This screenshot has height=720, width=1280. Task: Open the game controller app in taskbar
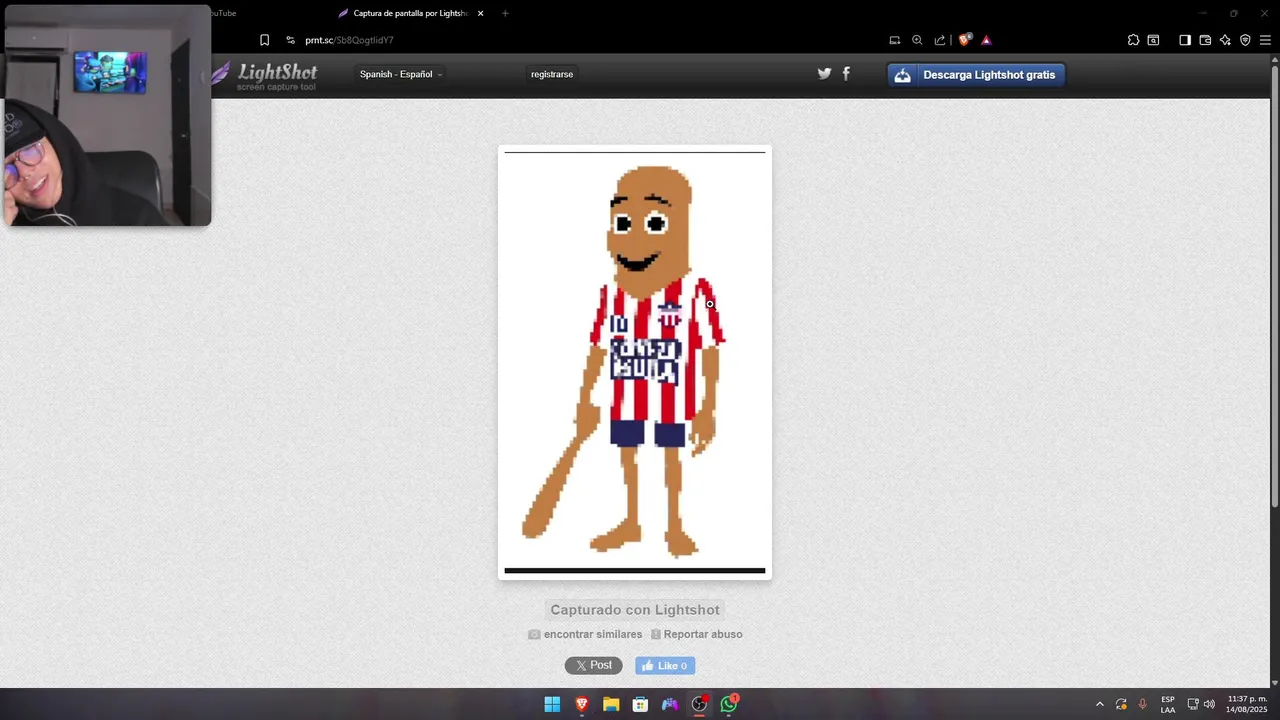pos(670,704)
